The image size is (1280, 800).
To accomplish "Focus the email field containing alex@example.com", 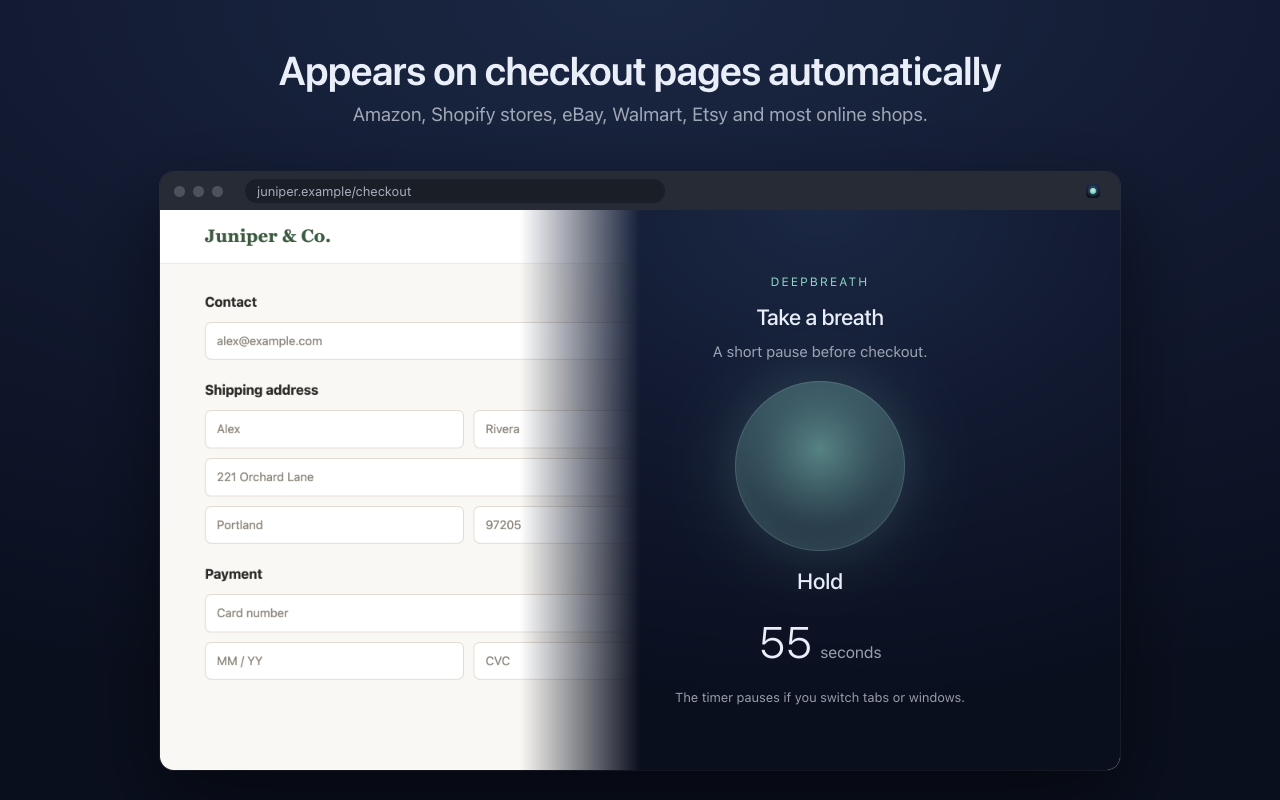I will click(x=422, y=341).
